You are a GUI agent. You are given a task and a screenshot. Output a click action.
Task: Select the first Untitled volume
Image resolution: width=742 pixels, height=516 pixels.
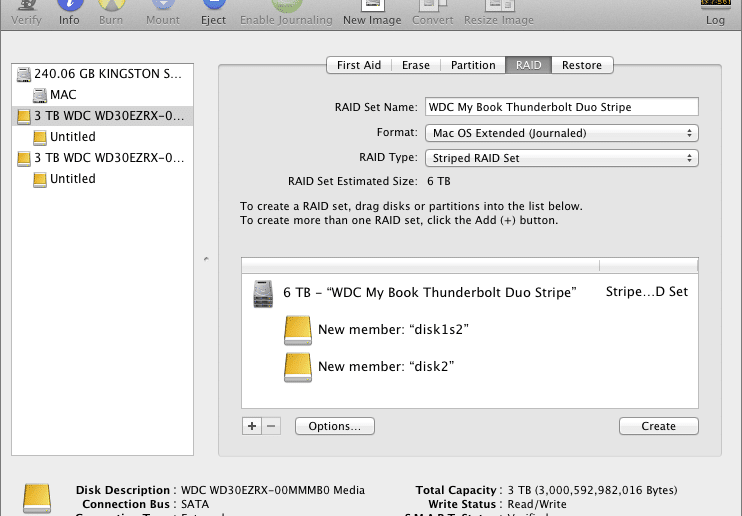tap(102, 137)
